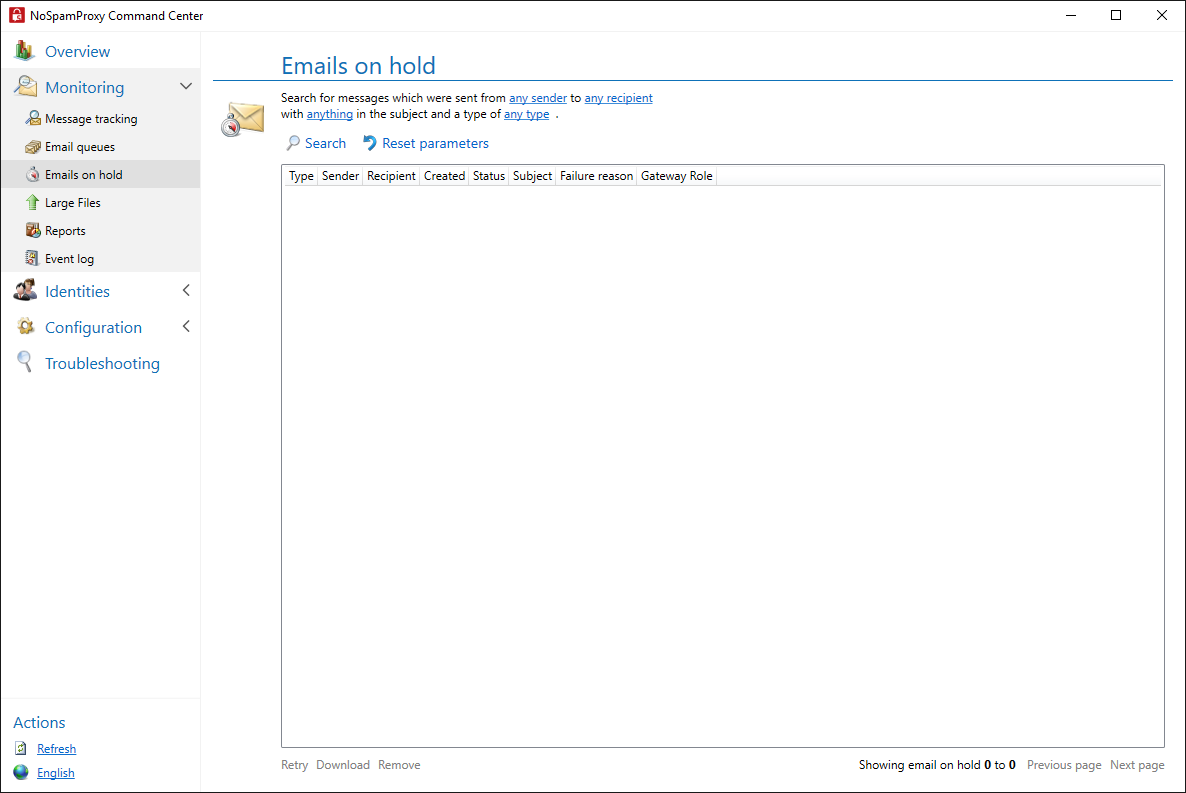Click the Event log icon
Image resolution: width=1186 pixels, height=793 pixels.
coord(32,258)
